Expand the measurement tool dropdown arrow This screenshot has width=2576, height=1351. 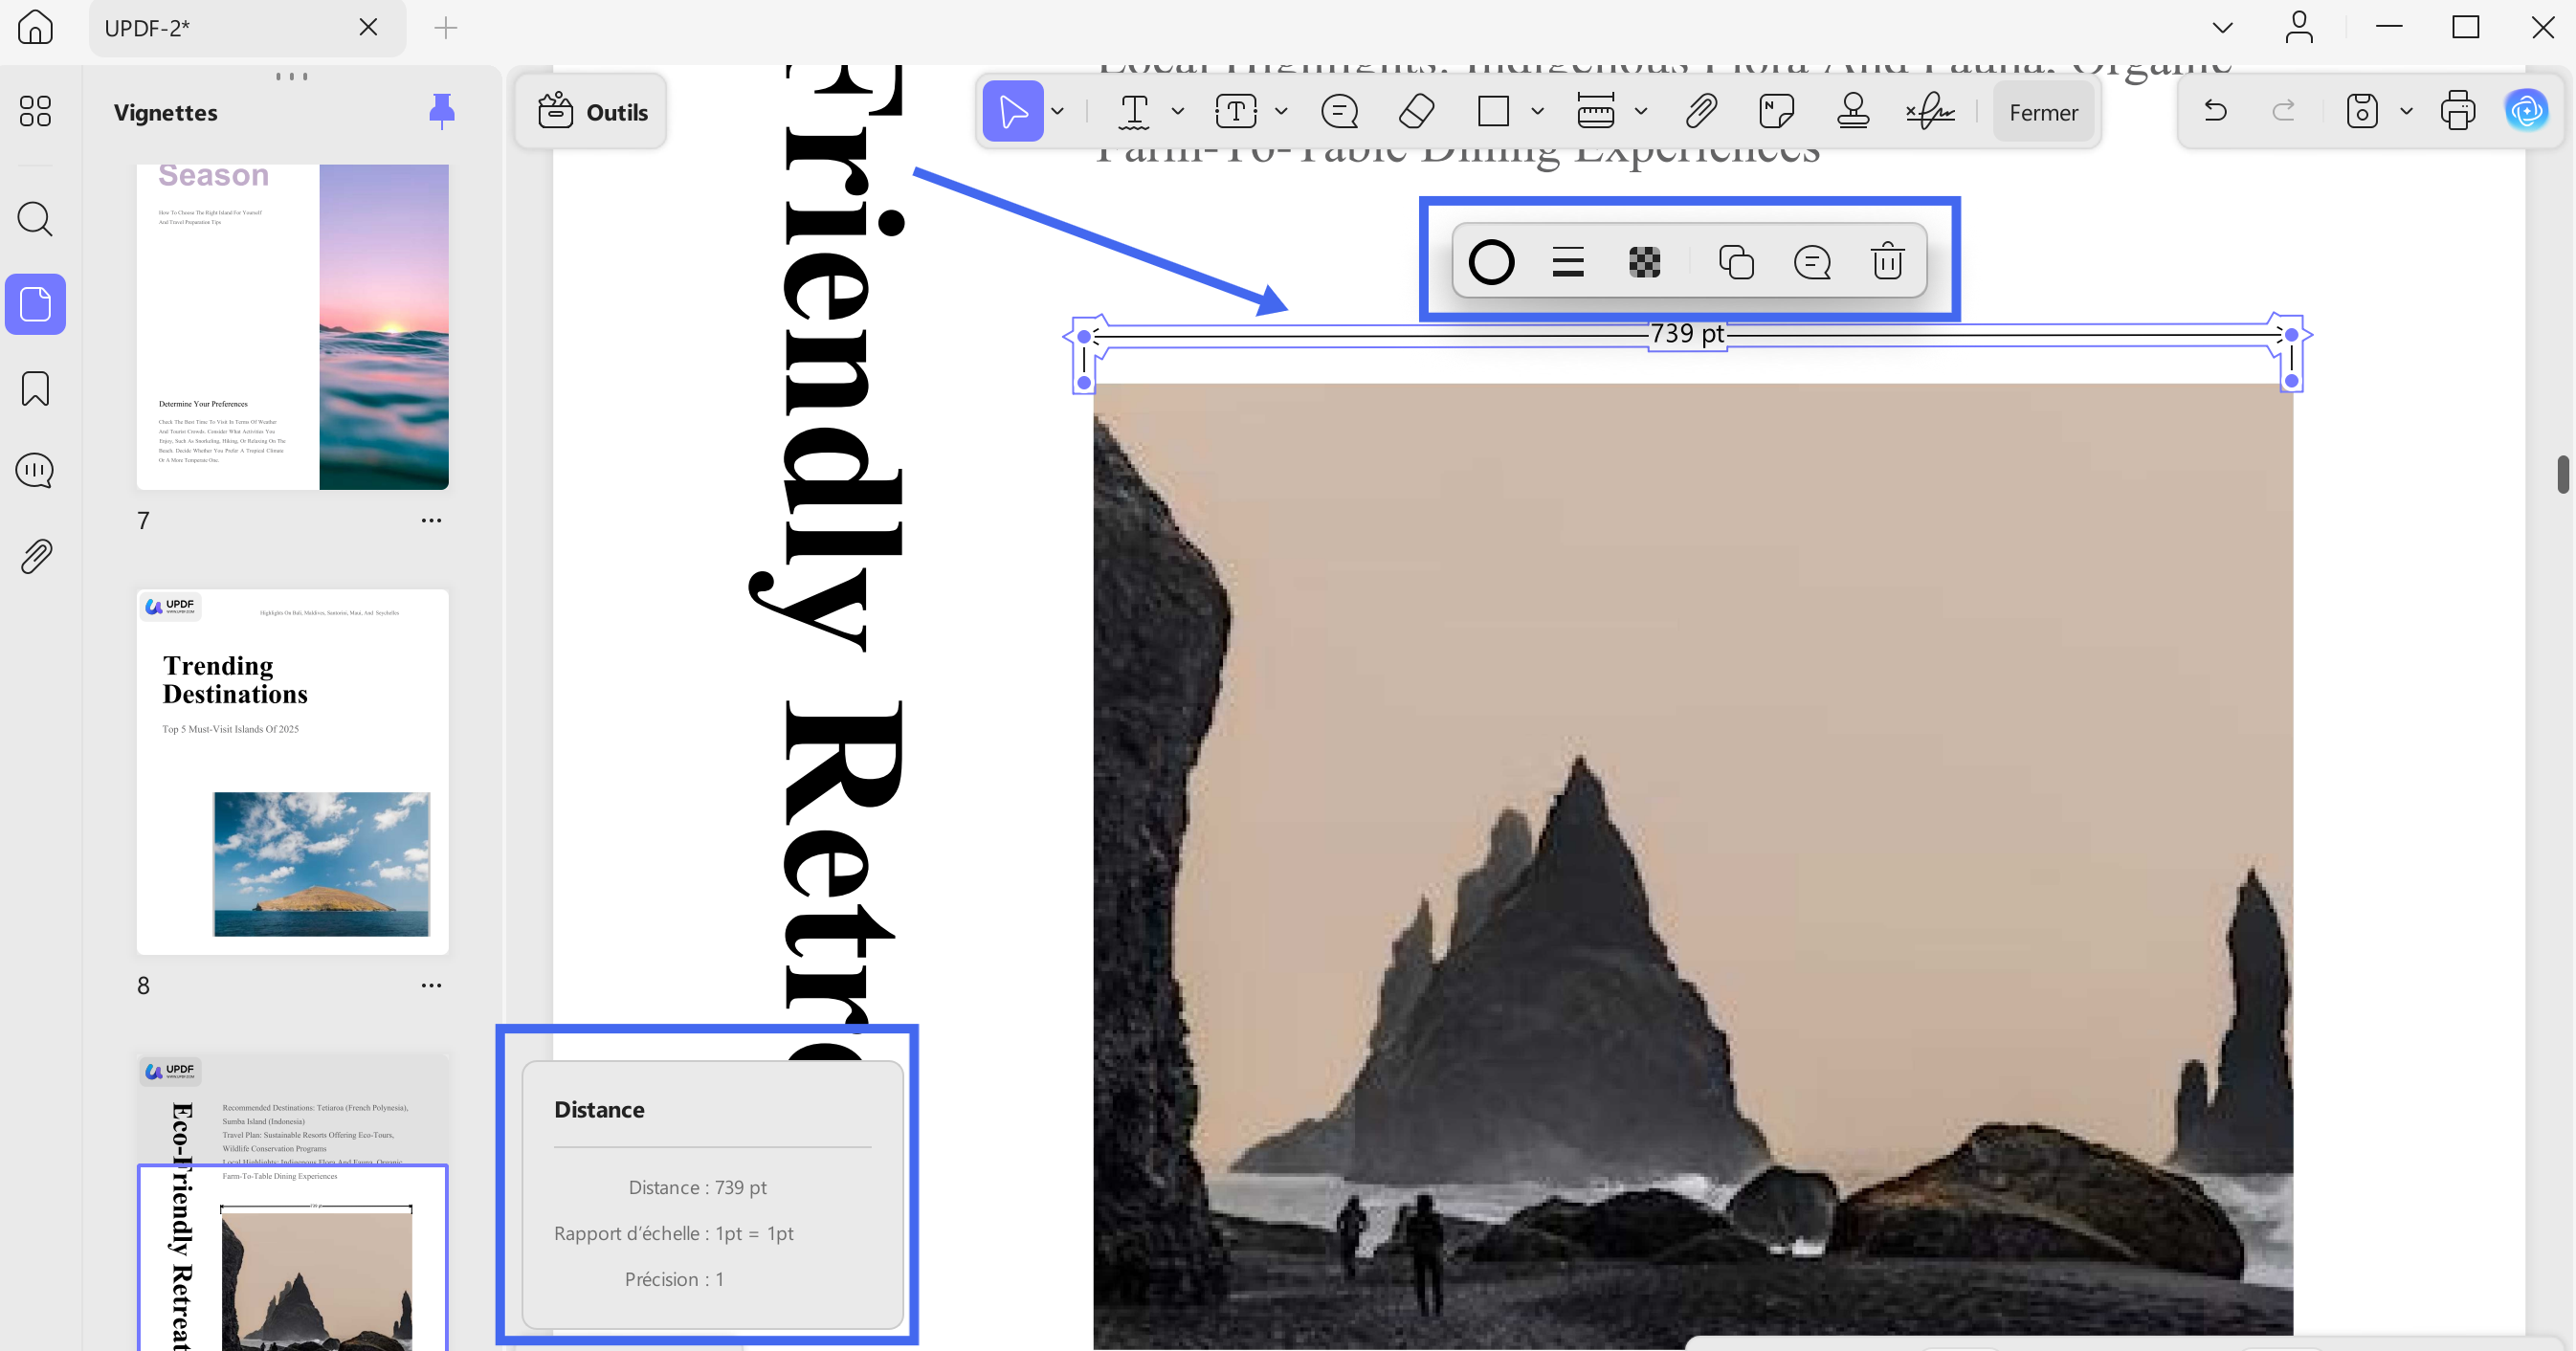pyautogui.click(x=1641, y=111)
